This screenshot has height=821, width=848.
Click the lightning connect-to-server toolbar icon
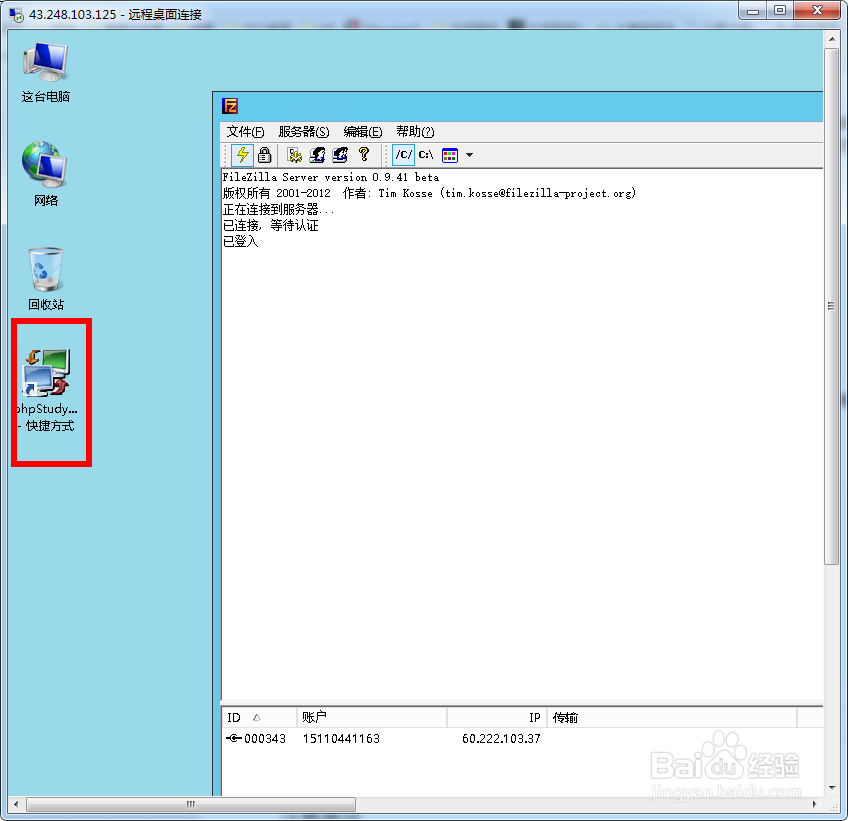(242, 155)
